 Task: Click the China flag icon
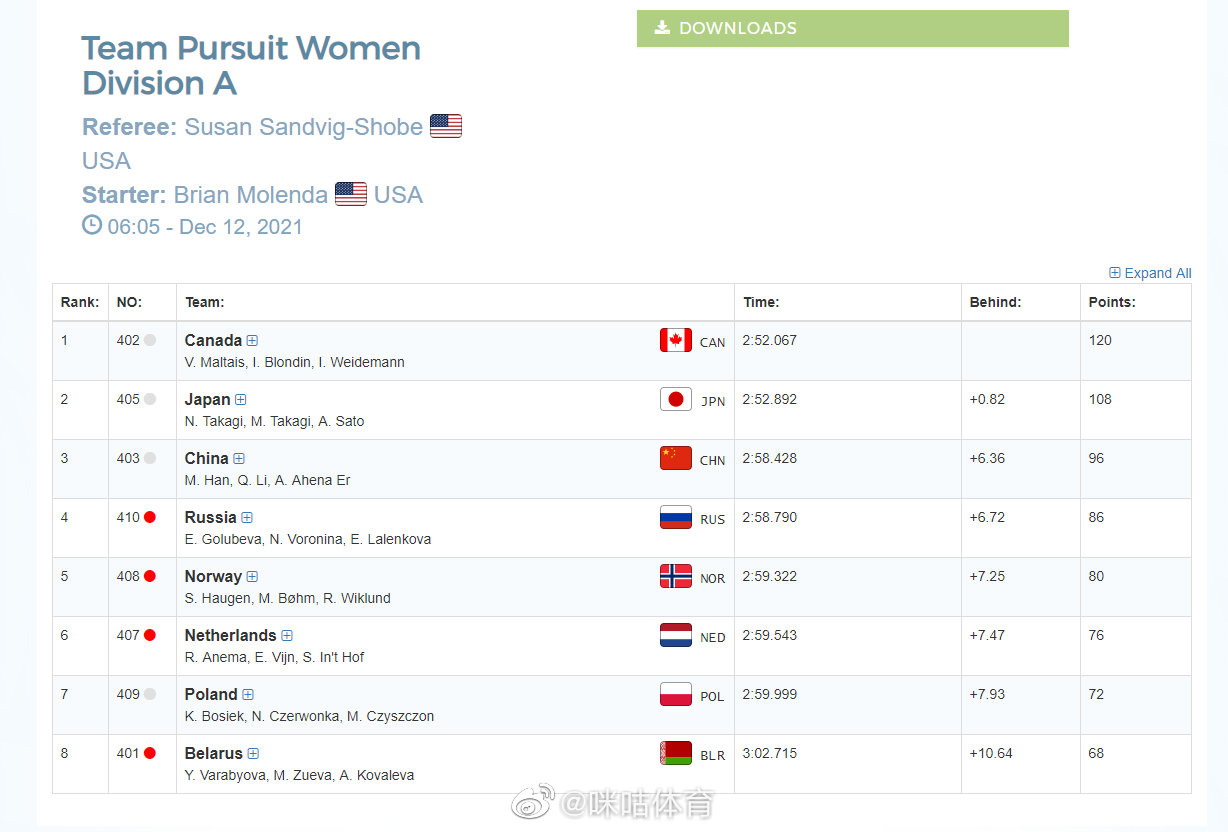pyautogui.click(x=676, y=458)
